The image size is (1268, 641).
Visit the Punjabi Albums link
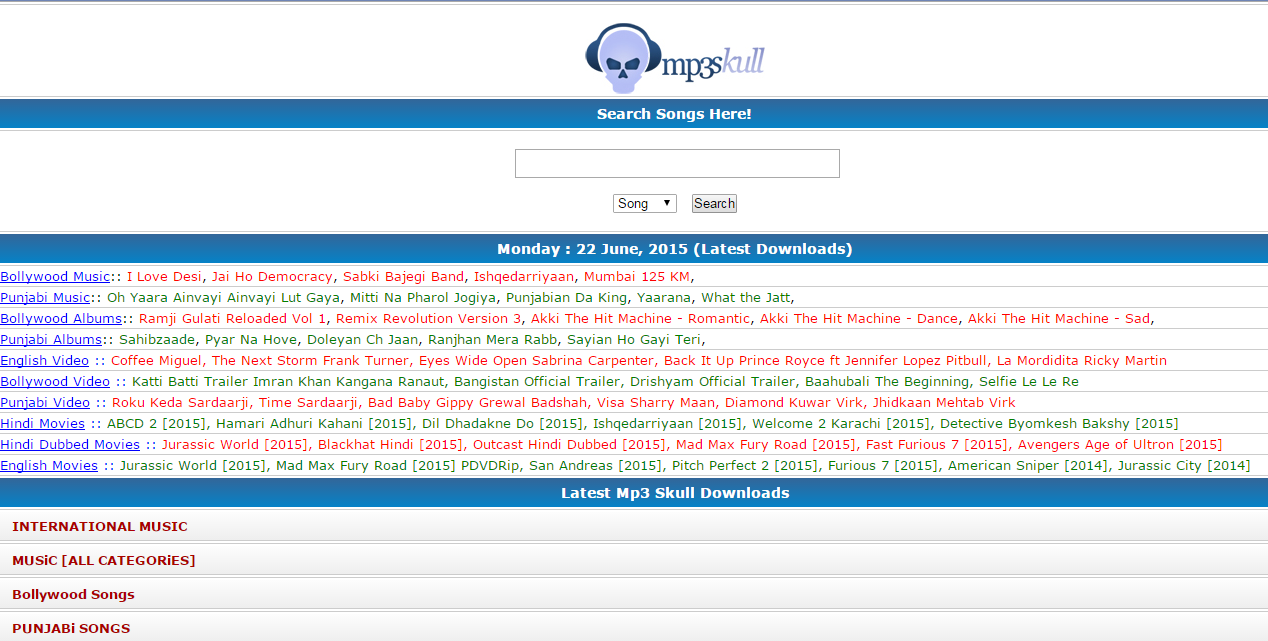coord(51,339)
